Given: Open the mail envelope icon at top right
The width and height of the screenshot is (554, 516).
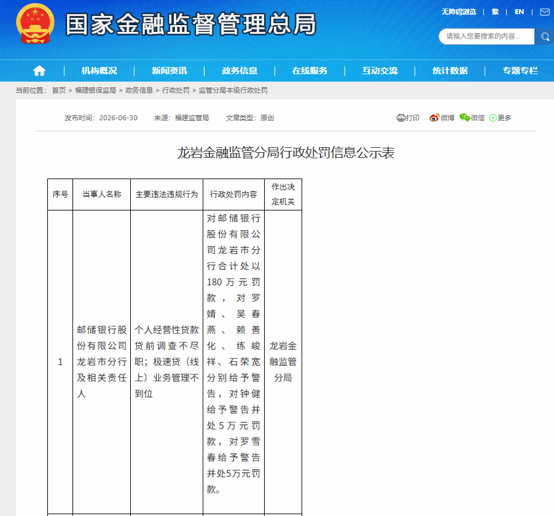Looking at the screenshot, I should 545,12.
